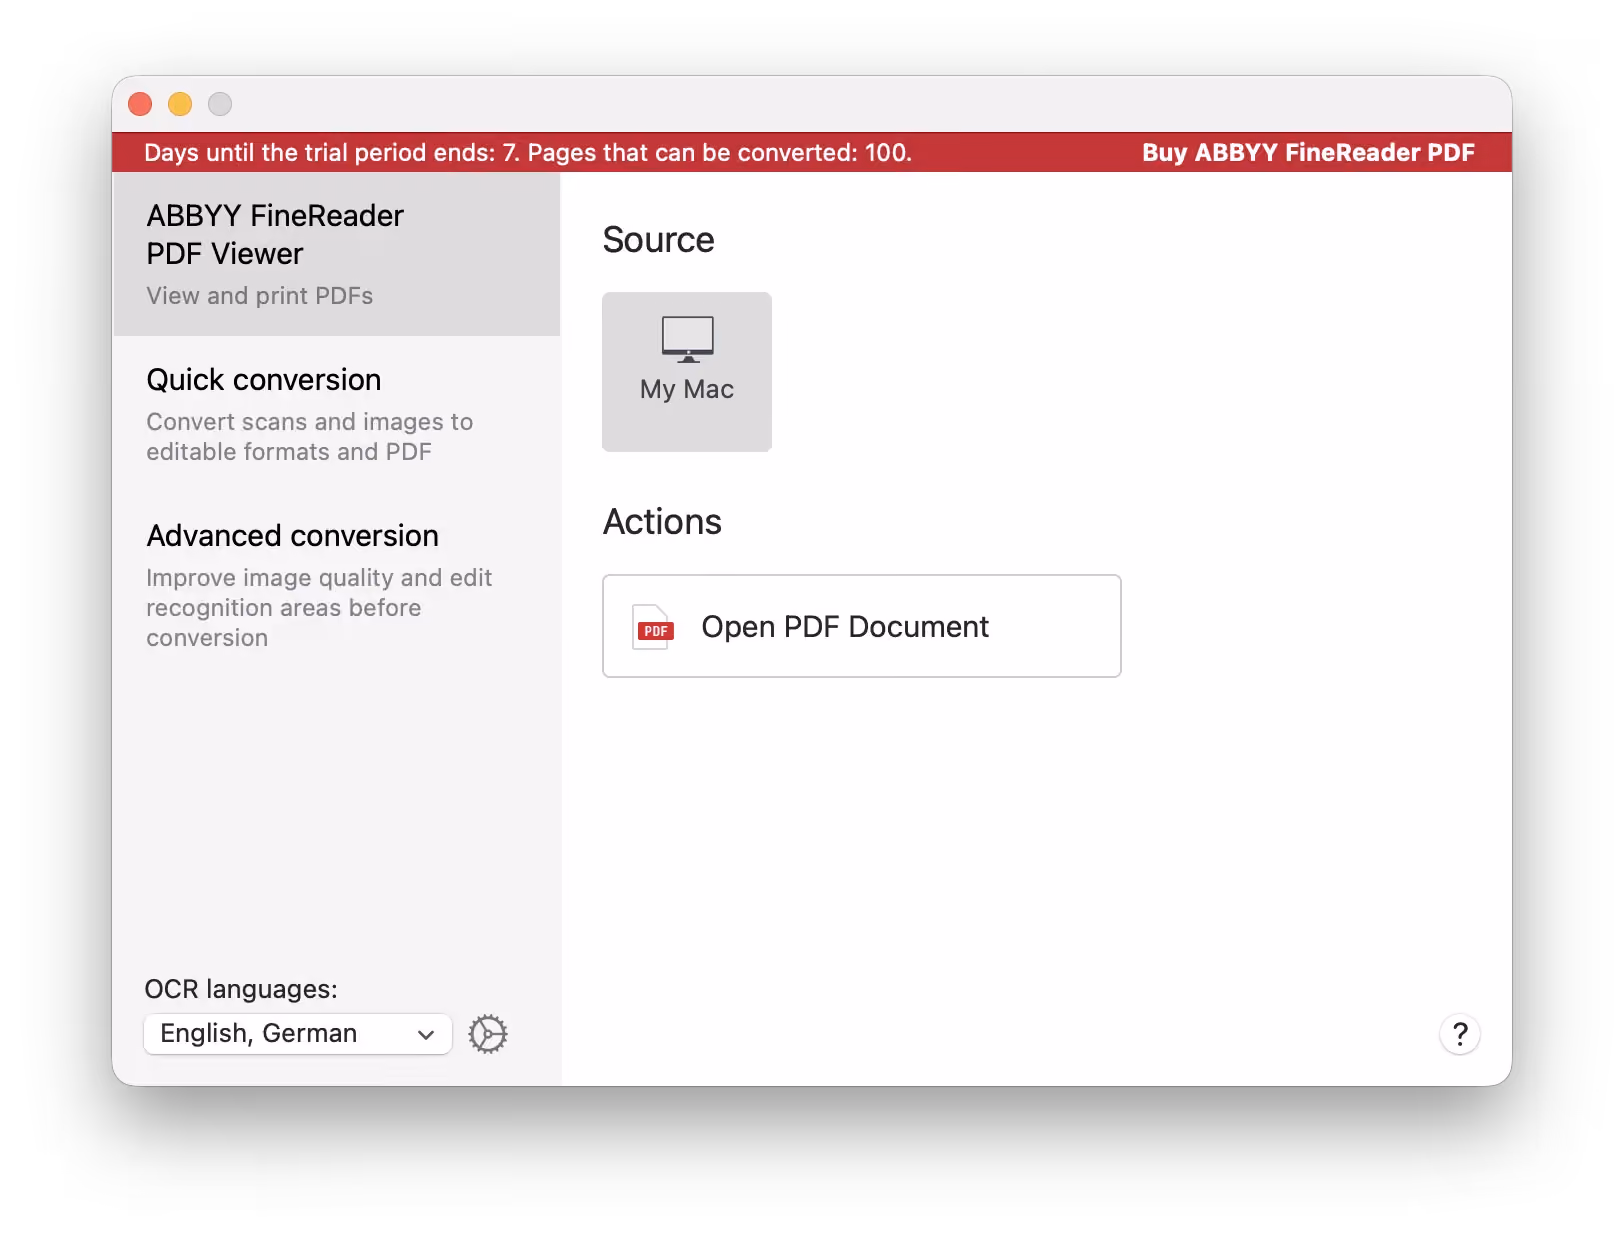Click the Actions heading
This screenshot has width=1624, height=1234.
pos(662,522)
